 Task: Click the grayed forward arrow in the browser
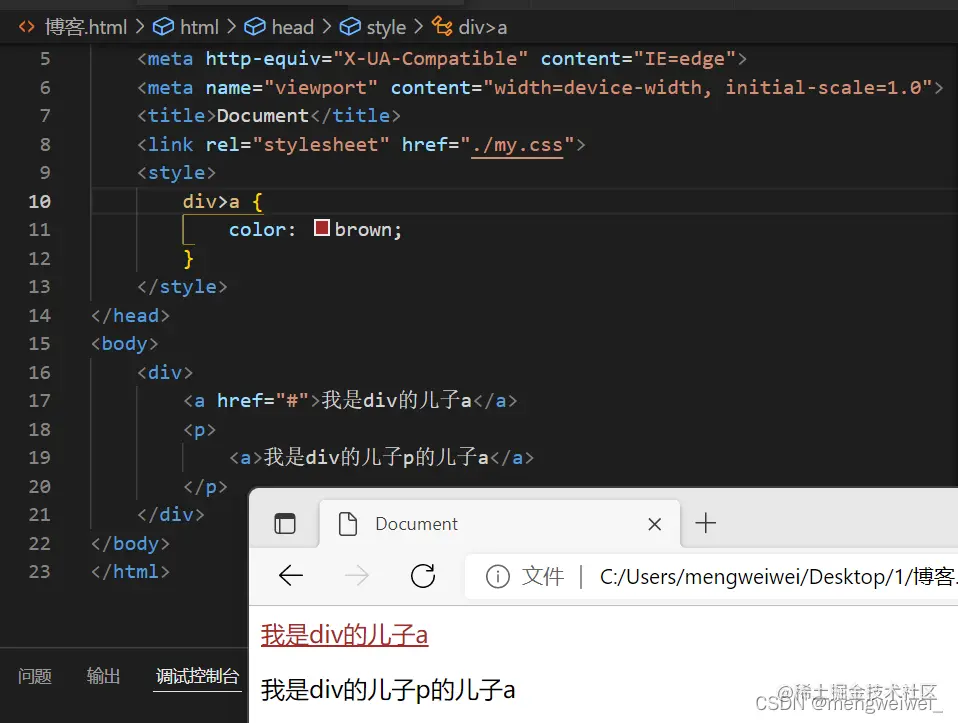click(357, 575)
